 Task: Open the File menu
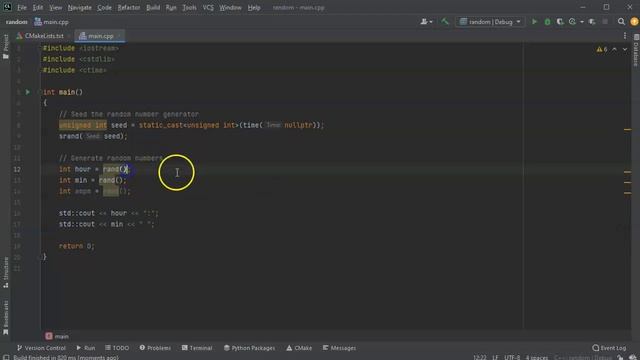pyautogui.click(x=22, y=7)
